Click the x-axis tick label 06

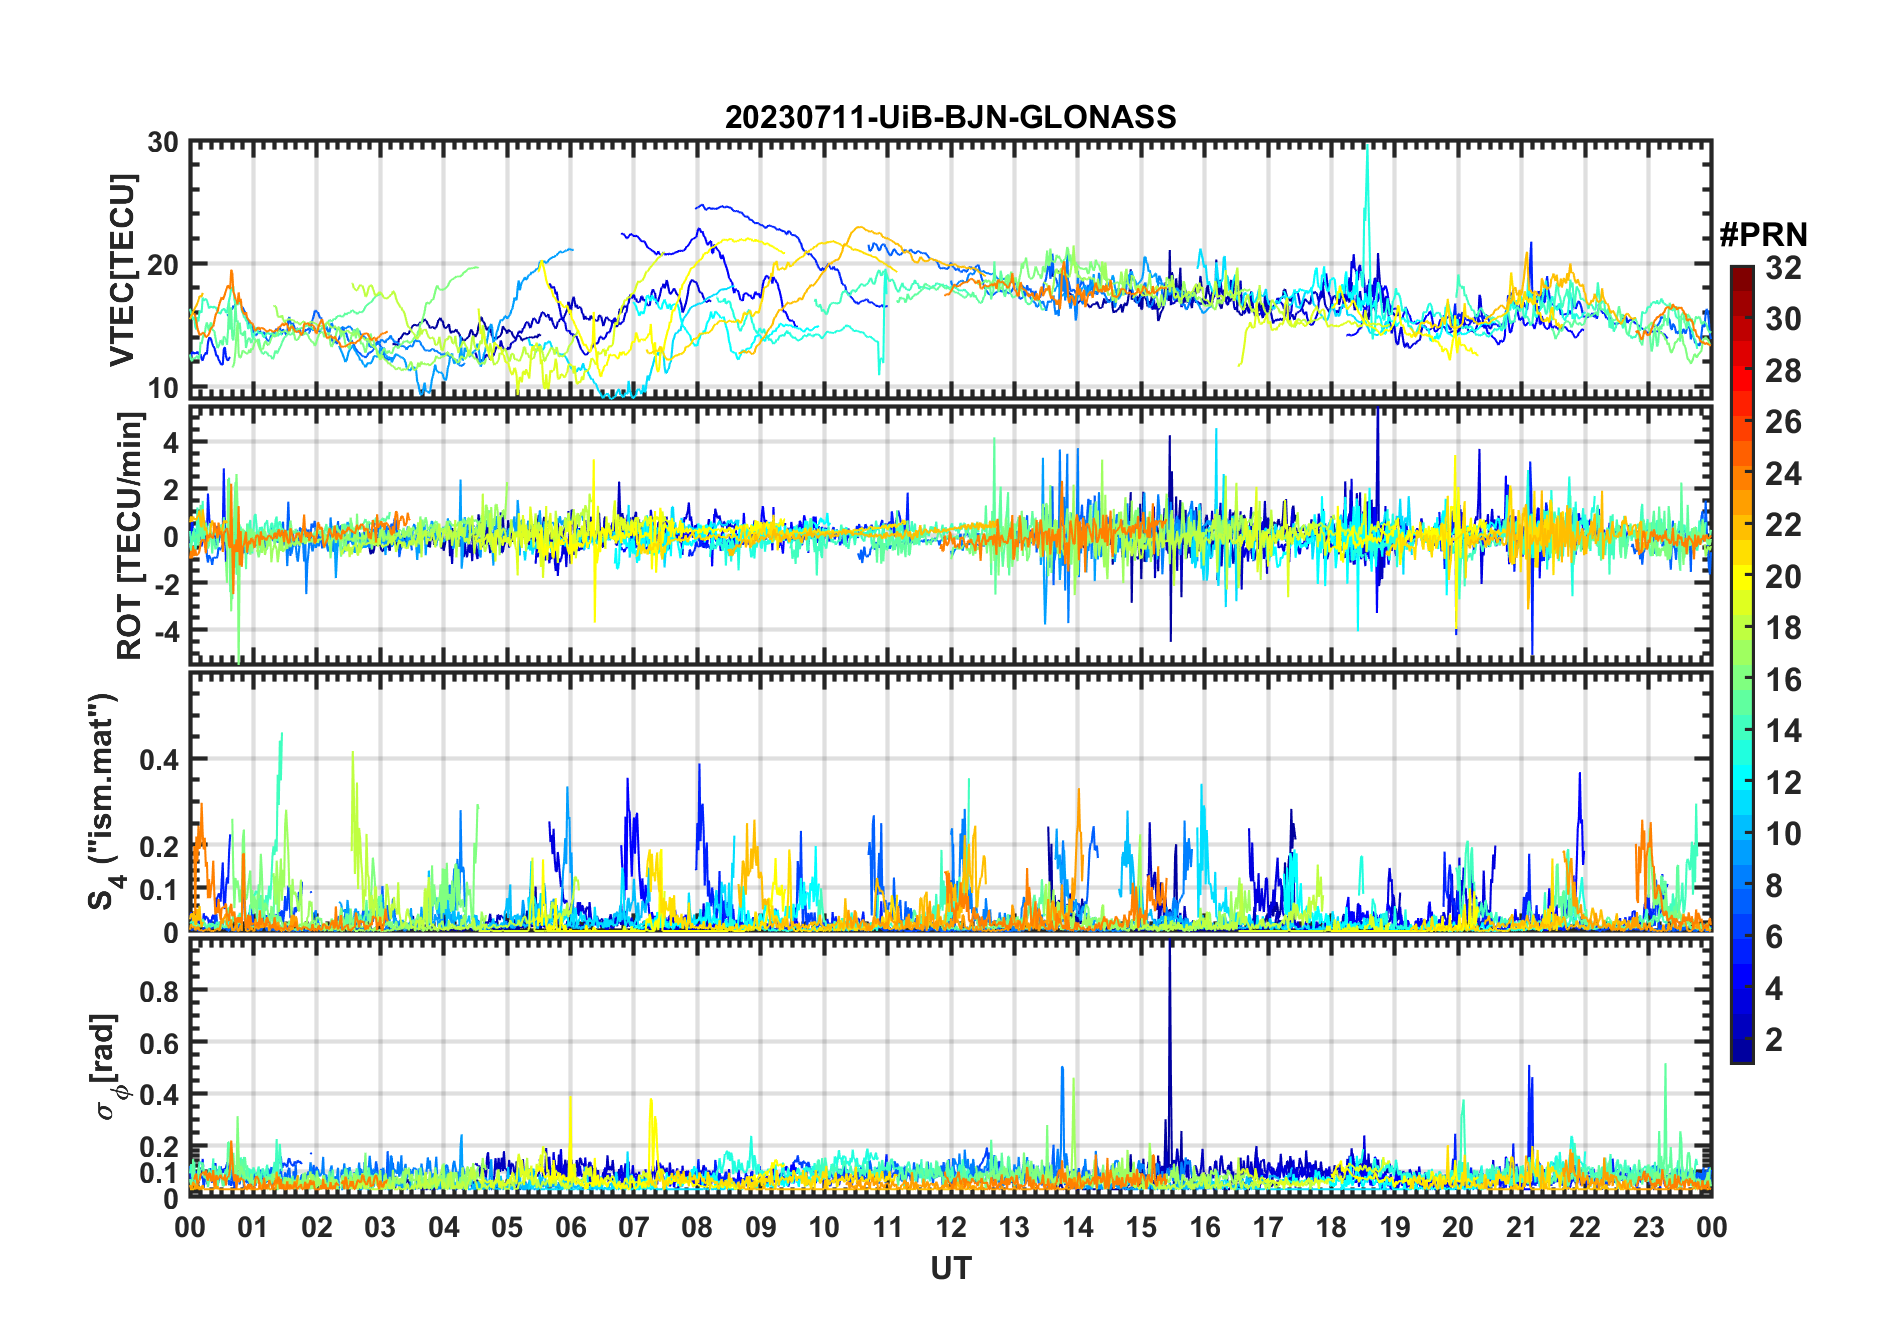pos(570,1227)
